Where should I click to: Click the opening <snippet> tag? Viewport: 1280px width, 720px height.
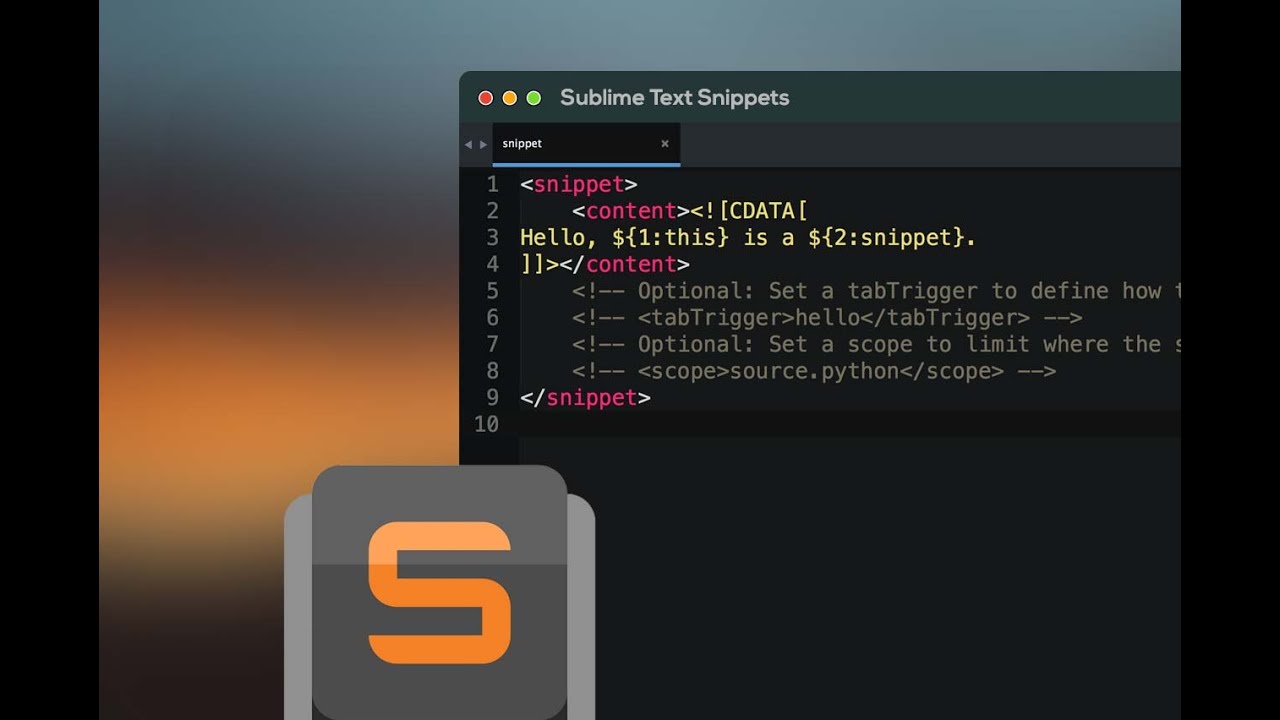579,185
